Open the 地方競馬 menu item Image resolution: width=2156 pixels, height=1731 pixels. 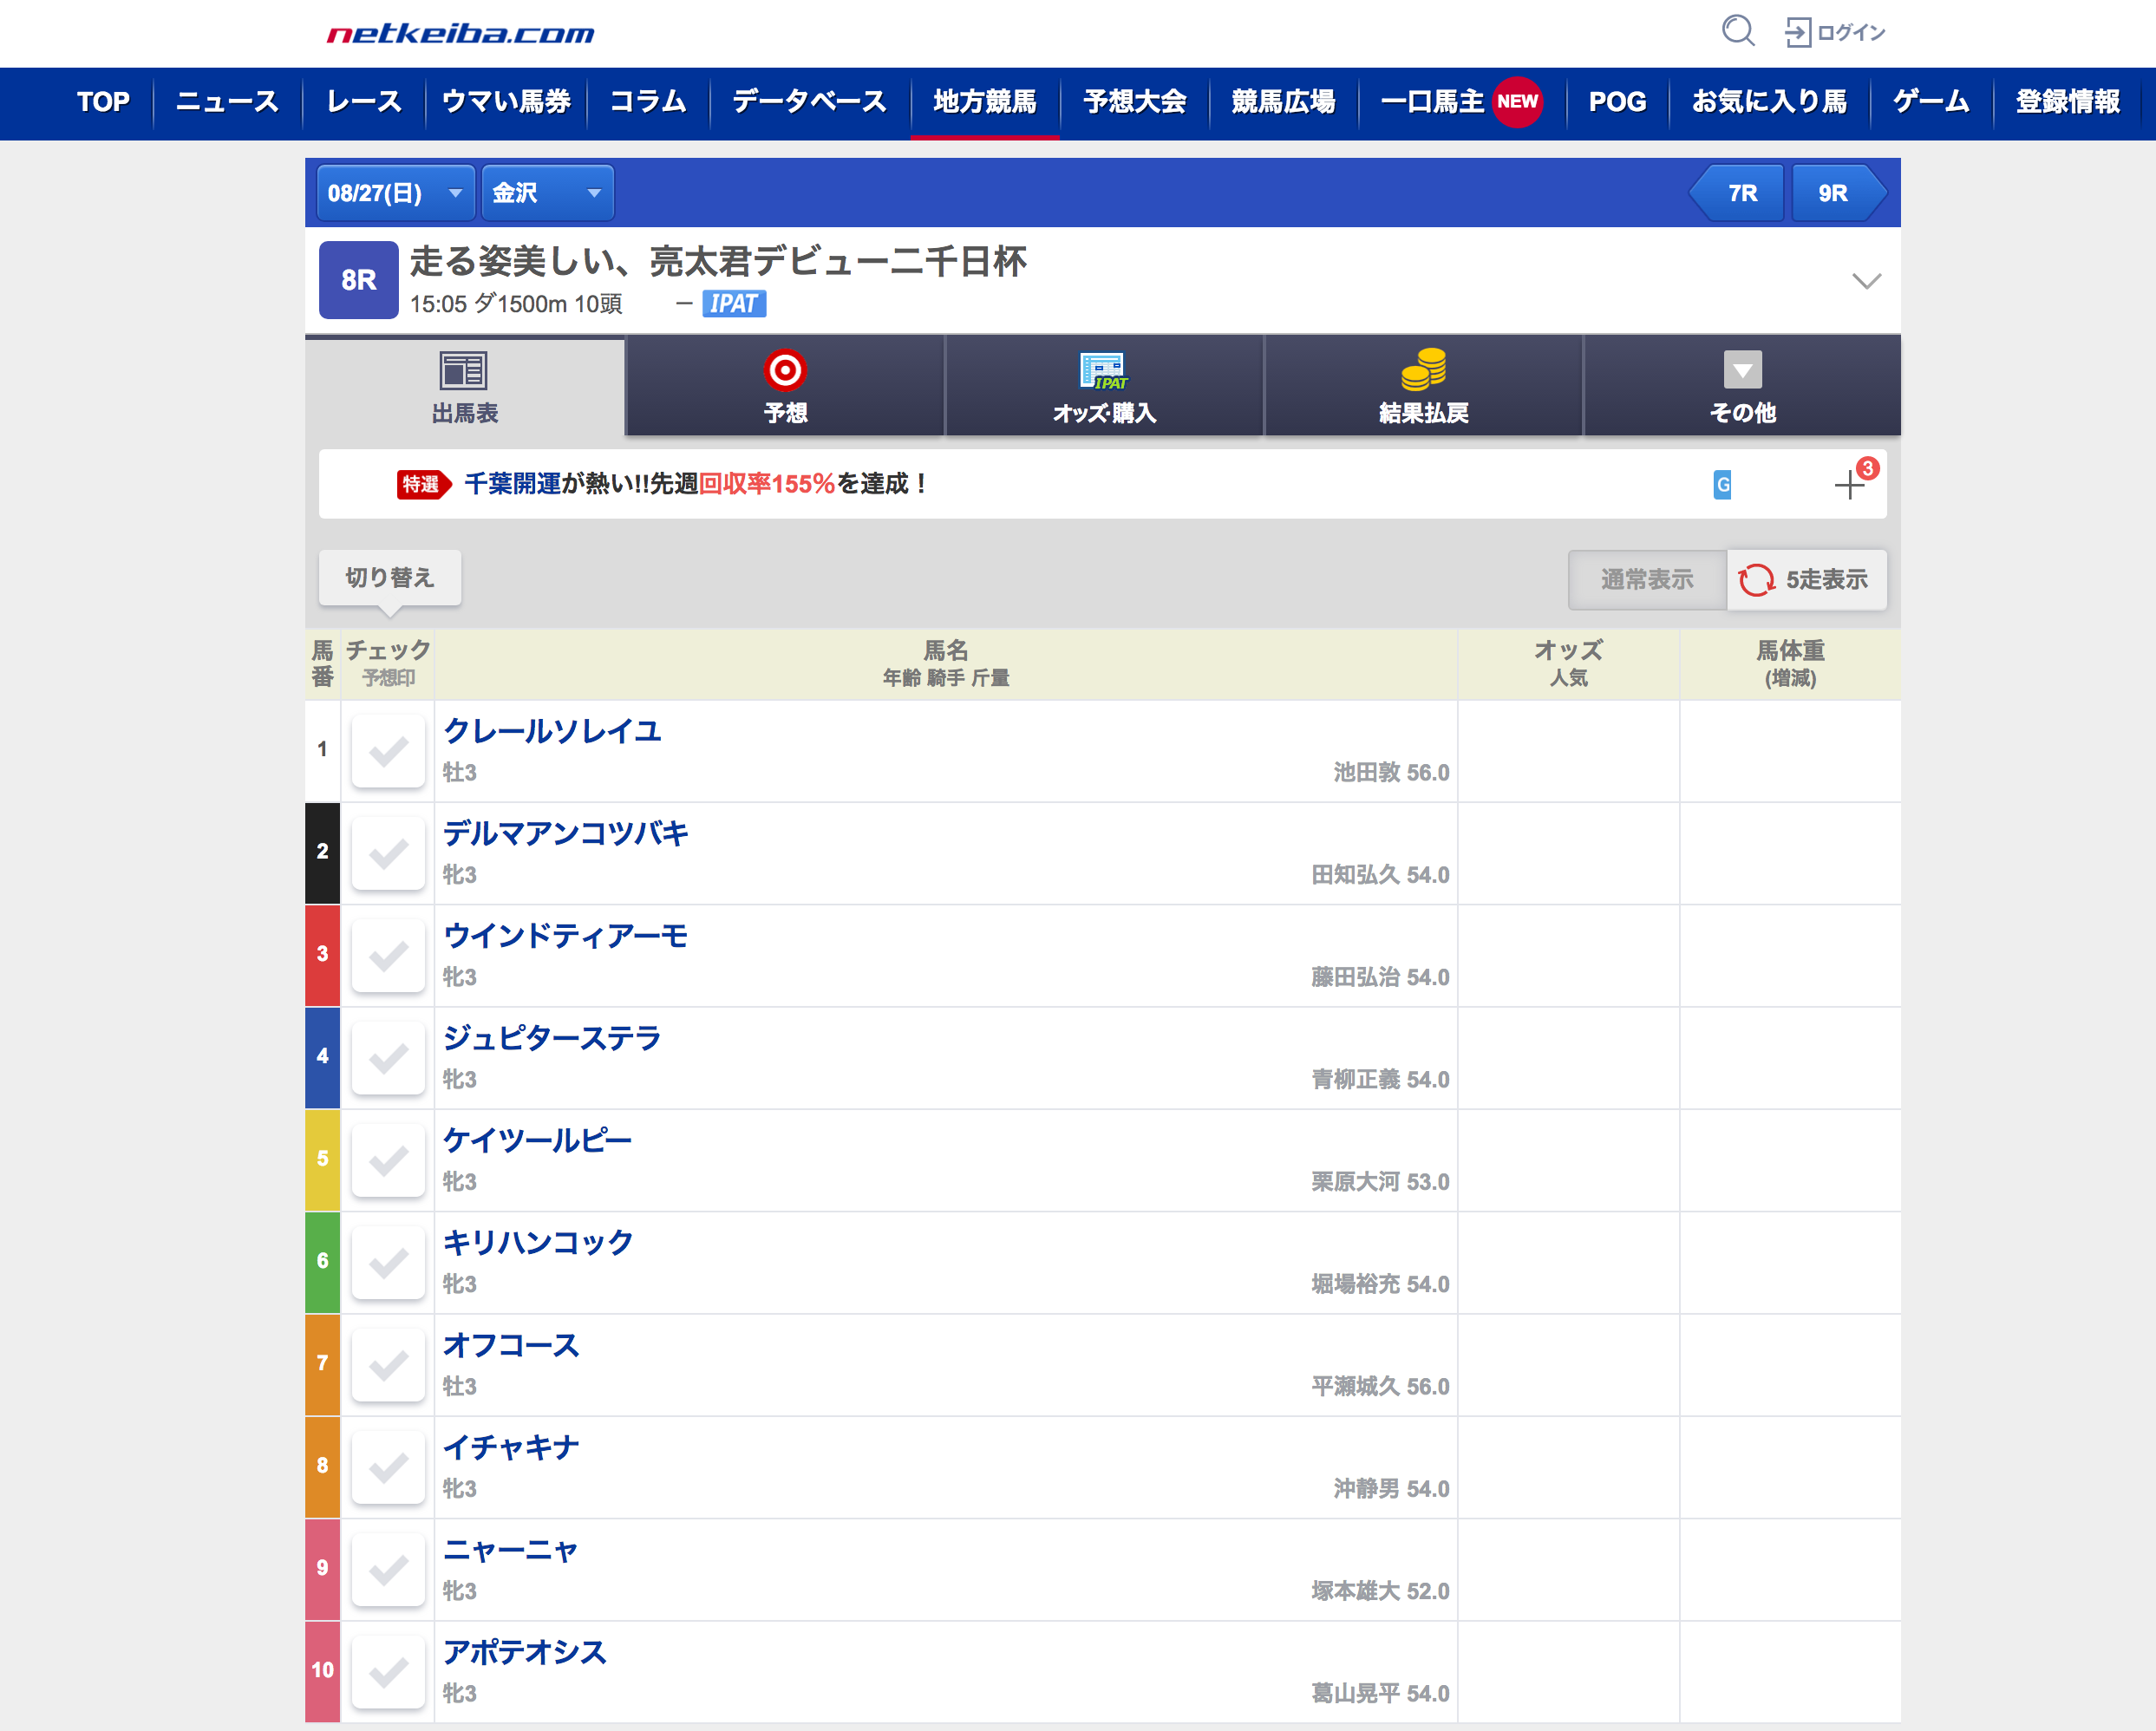pyautogui.click(x=985, y=102)
